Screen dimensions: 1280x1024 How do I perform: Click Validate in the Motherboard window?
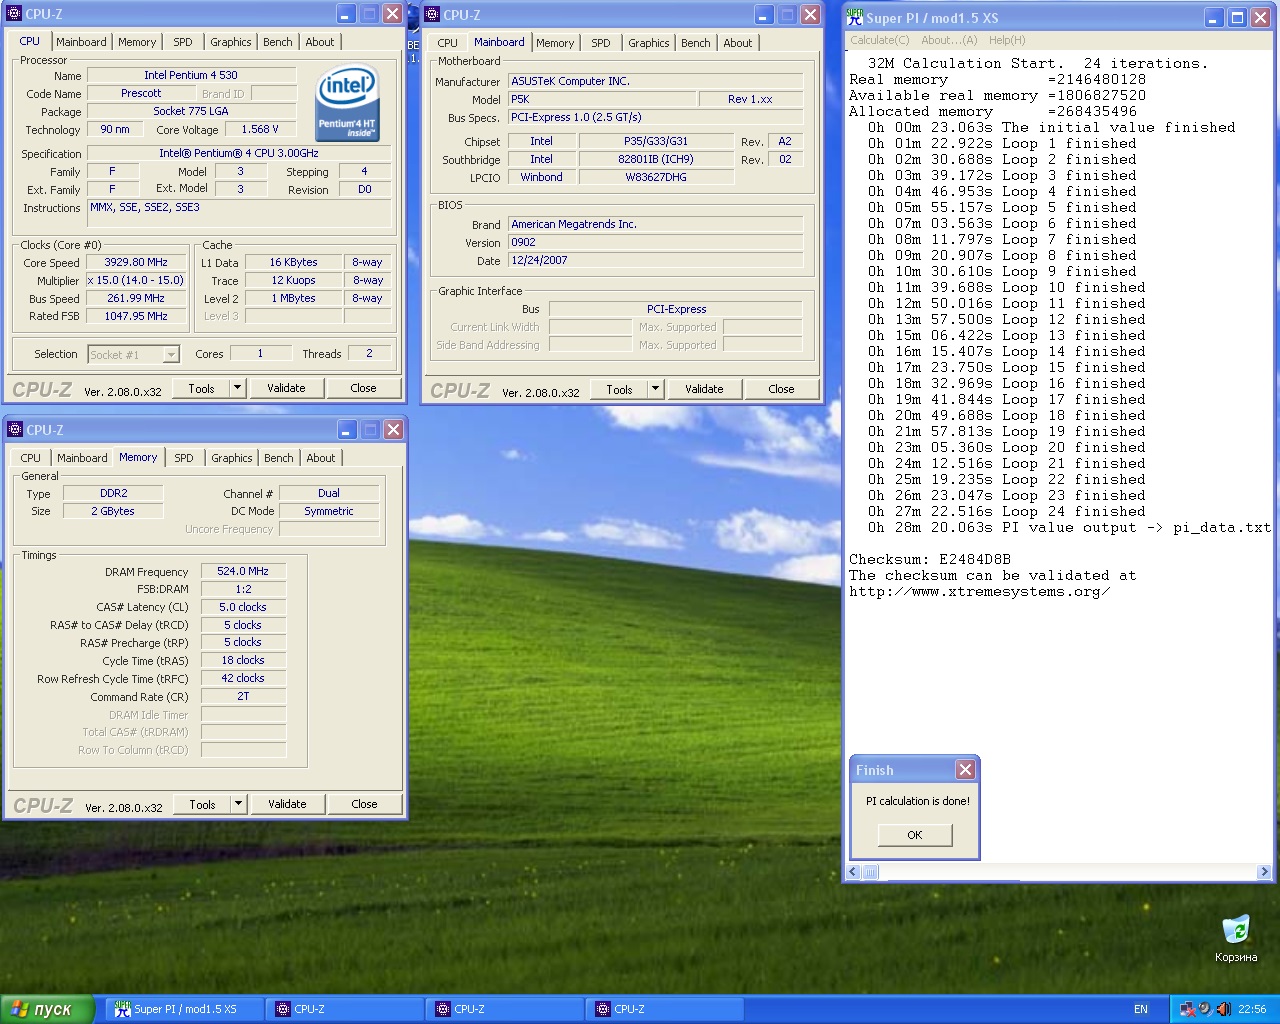click(704, 389)
